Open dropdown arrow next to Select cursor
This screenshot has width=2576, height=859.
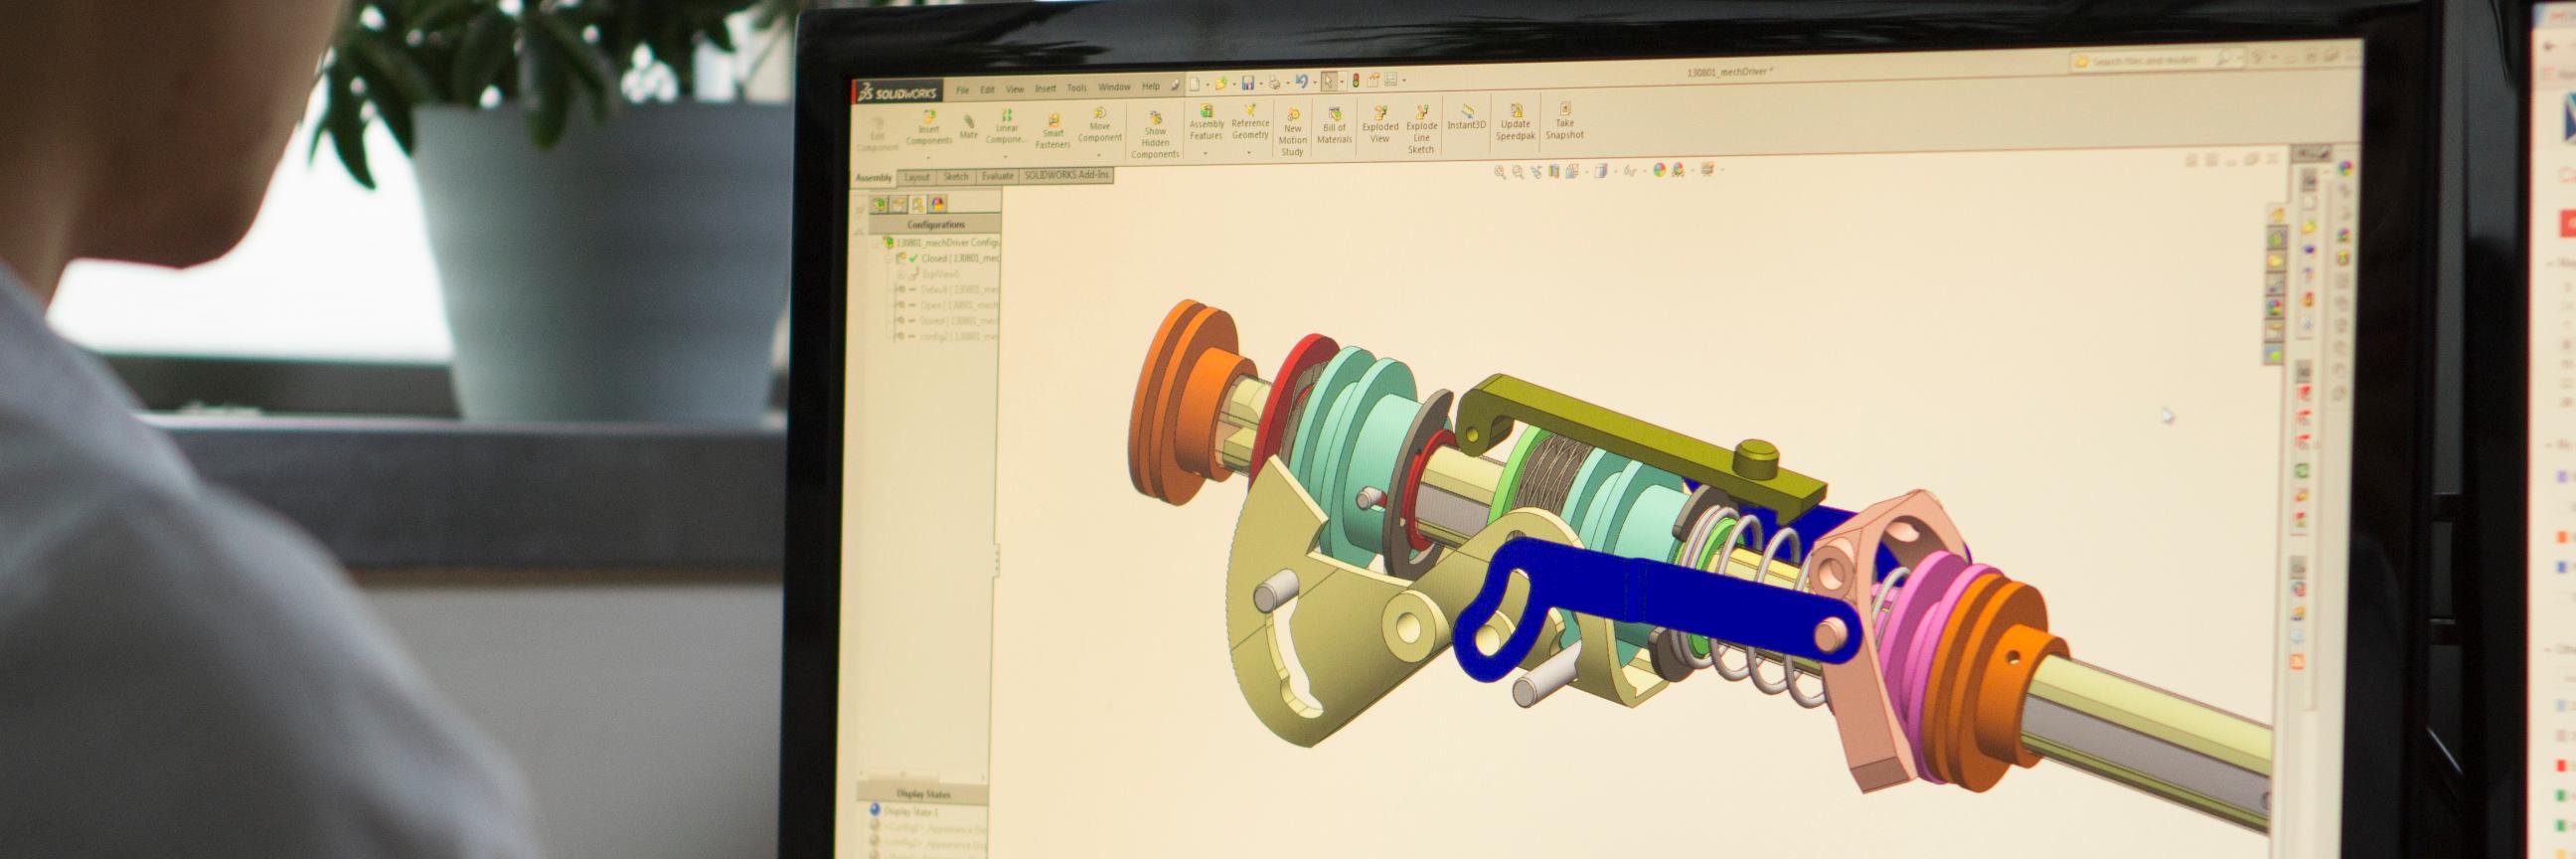[x=1341, y=82]
